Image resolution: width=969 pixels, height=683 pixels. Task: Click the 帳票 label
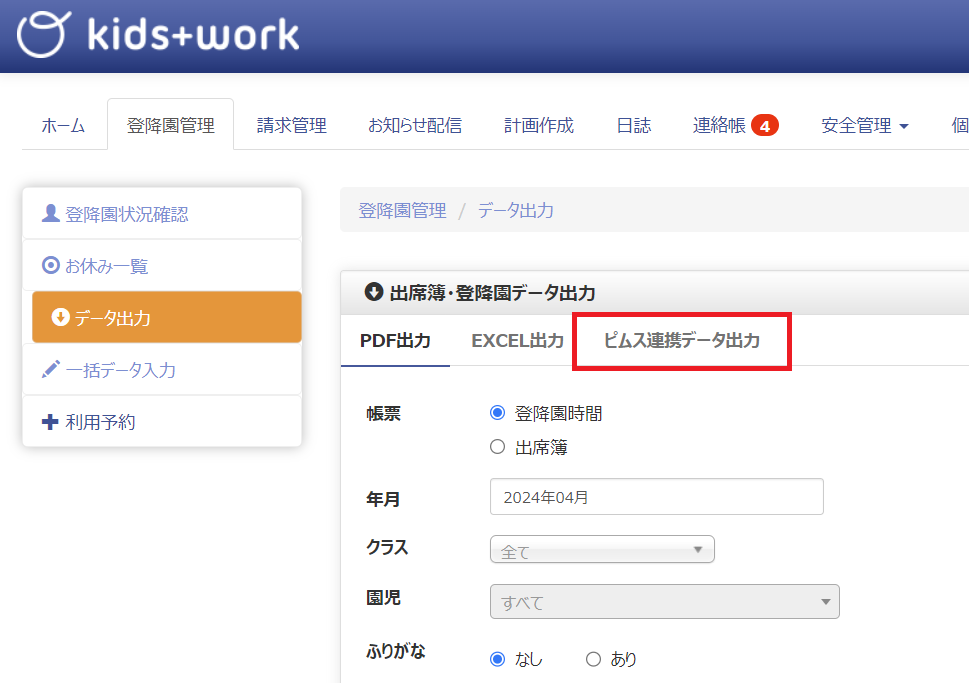click(383, 414)
